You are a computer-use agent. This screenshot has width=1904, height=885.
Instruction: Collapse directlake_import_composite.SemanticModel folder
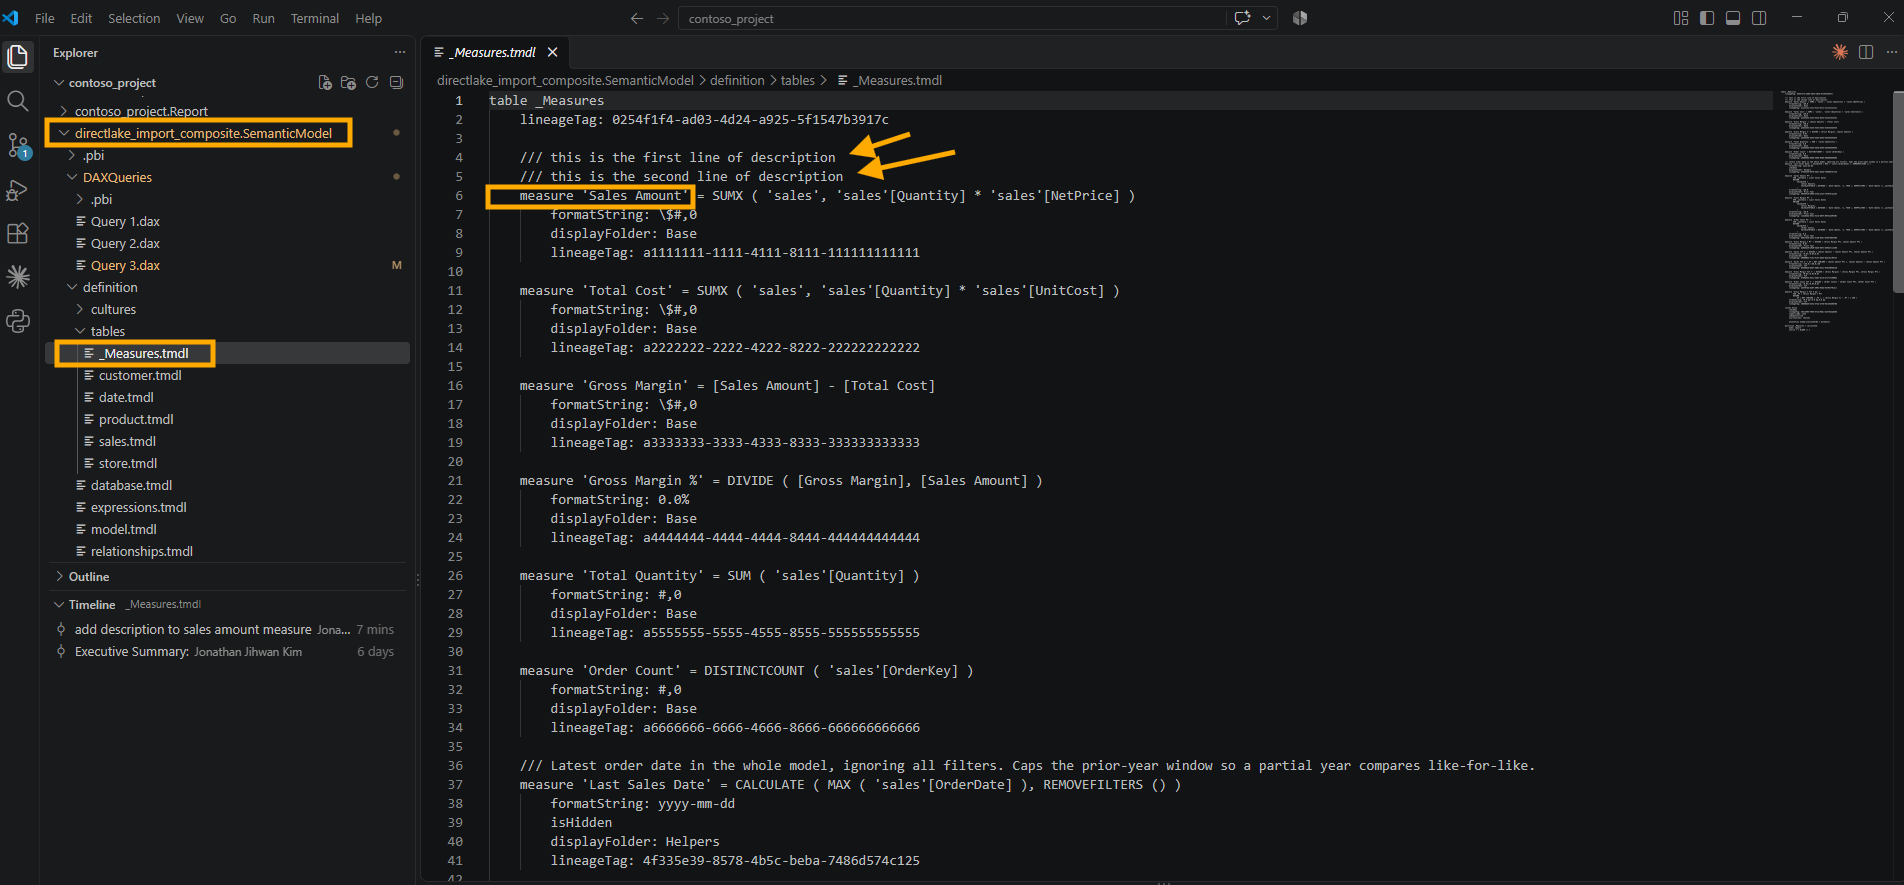pyautogui.click(x=65, y=133)
